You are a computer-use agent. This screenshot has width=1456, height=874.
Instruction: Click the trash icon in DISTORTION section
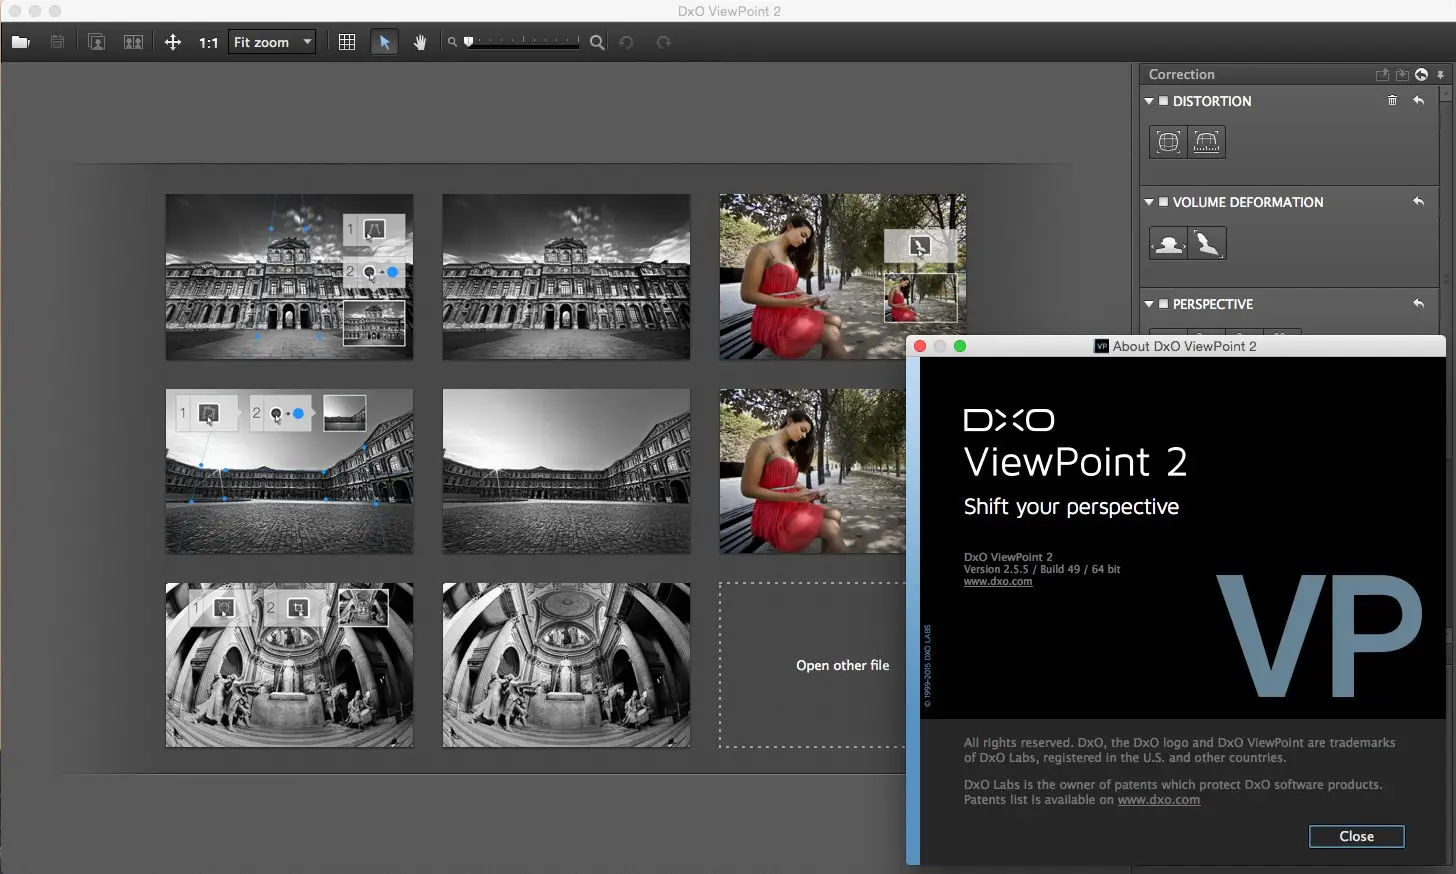pyautogui.click(x=1392, y=100)
